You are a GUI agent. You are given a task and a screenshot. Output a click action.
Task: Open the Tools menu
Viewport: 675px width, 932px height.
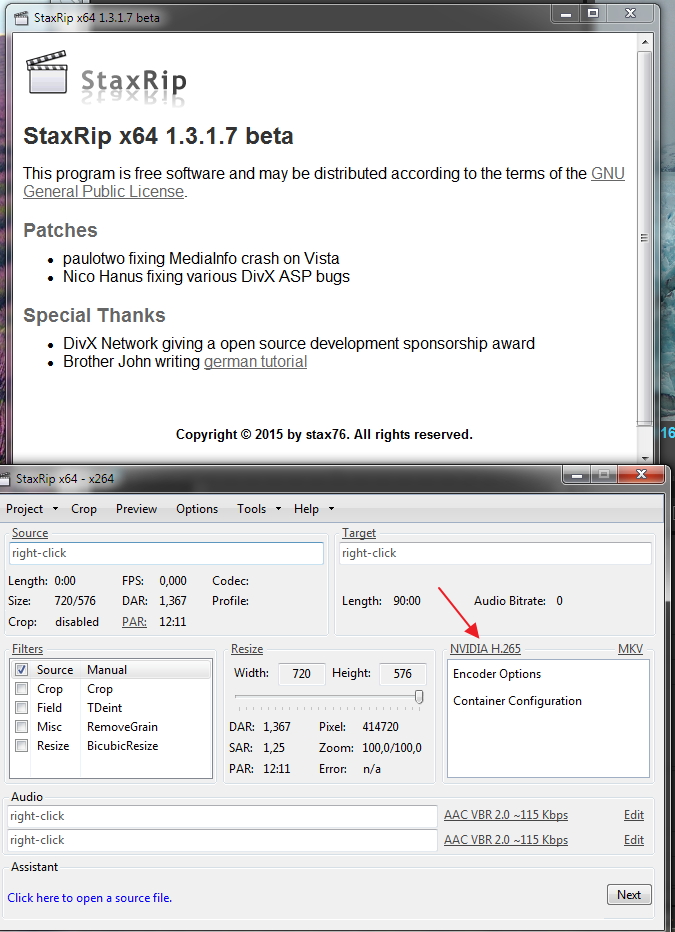tap(251, 509)
